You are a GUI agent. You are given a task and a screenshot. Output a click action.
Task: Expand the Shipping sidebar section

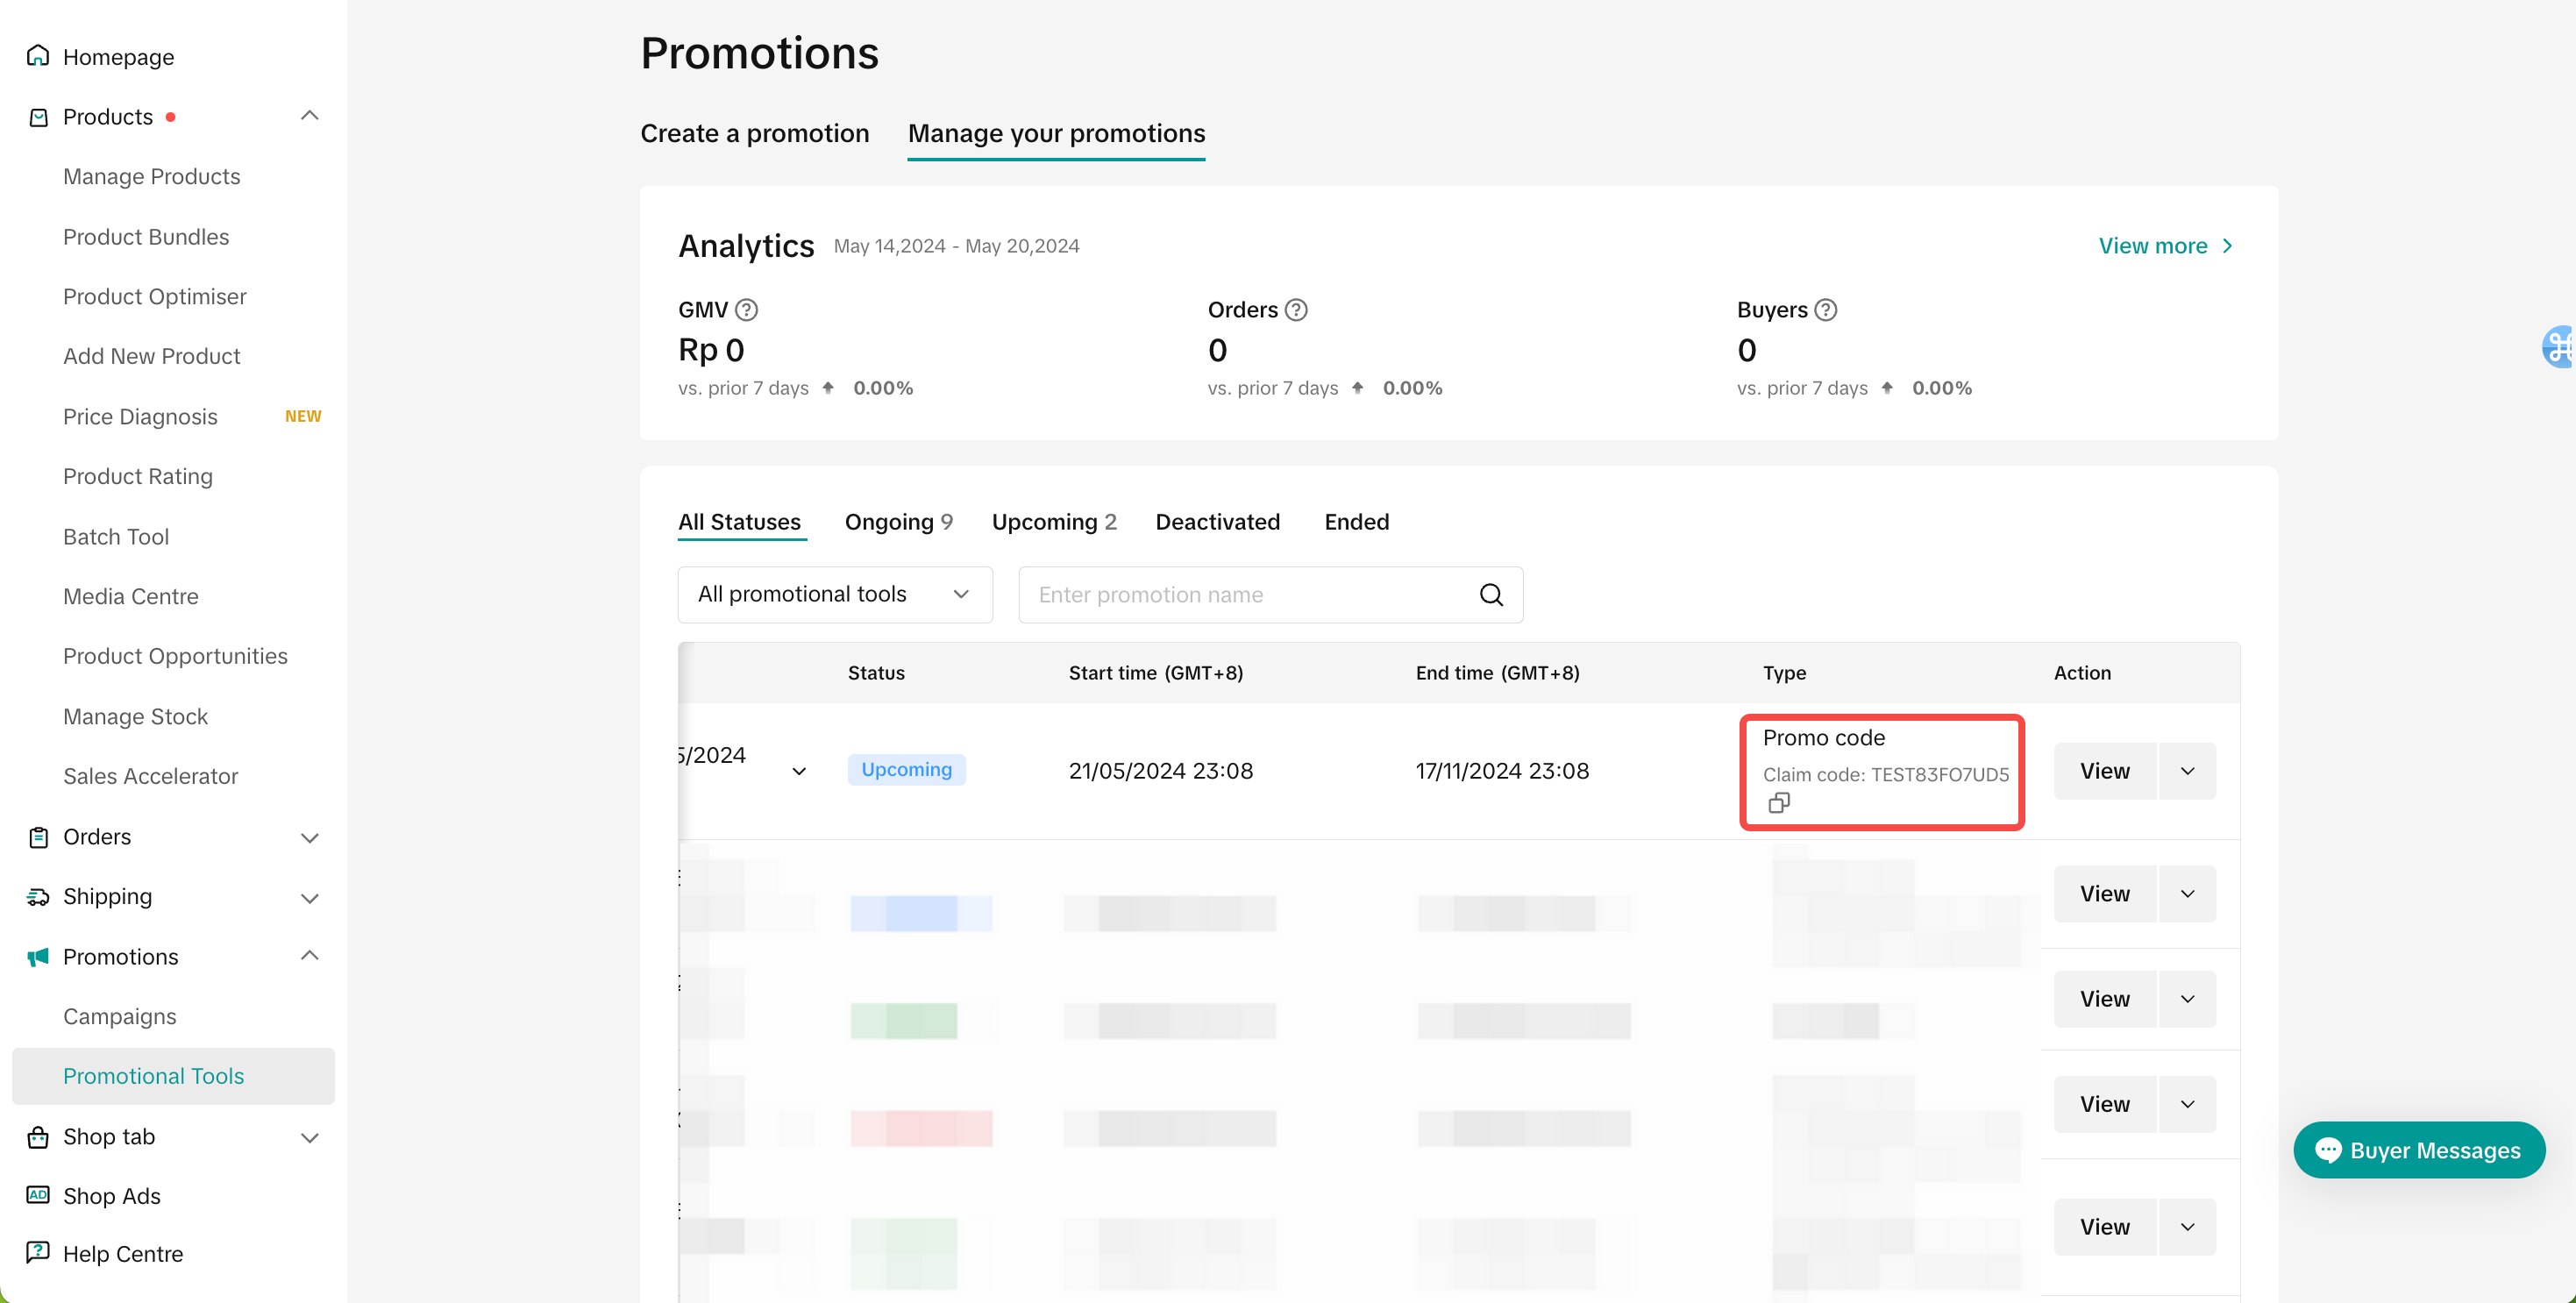(x=309, y=898)
